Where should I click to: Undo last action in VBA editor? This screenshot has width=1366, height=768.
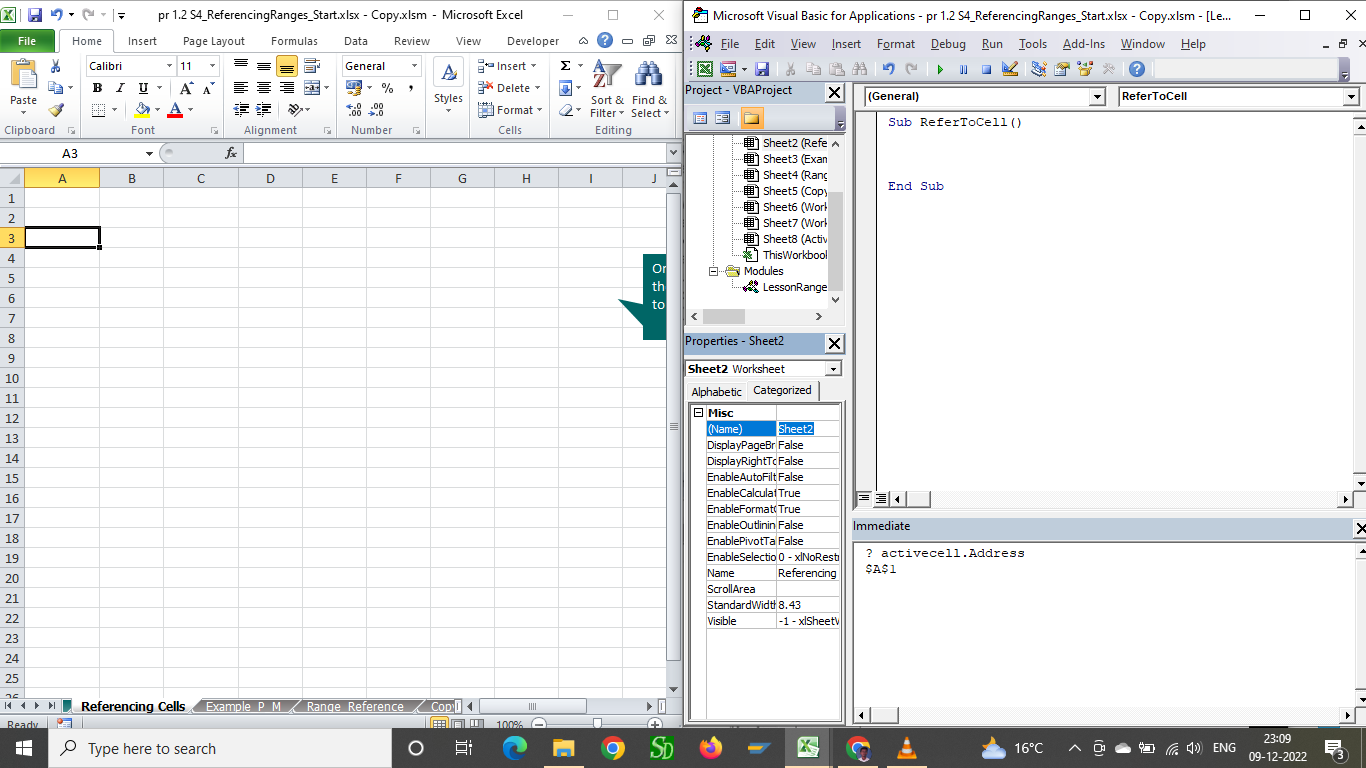click(x=888, y=69)
